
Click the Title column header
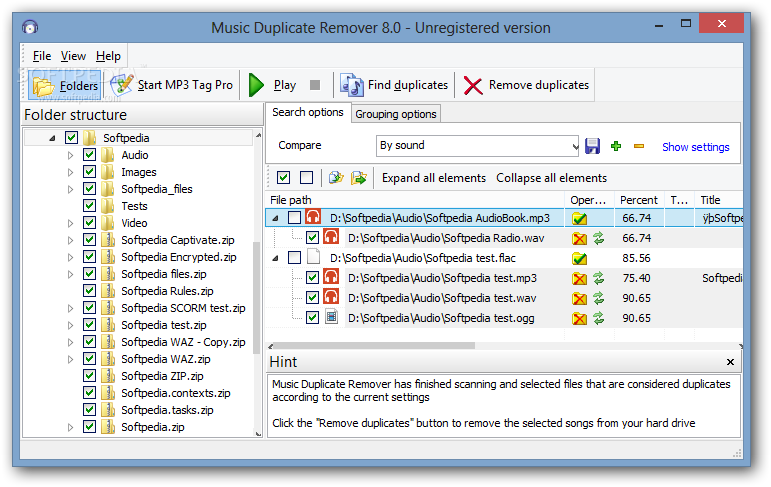pyautogui.click(x=718, y=200)
